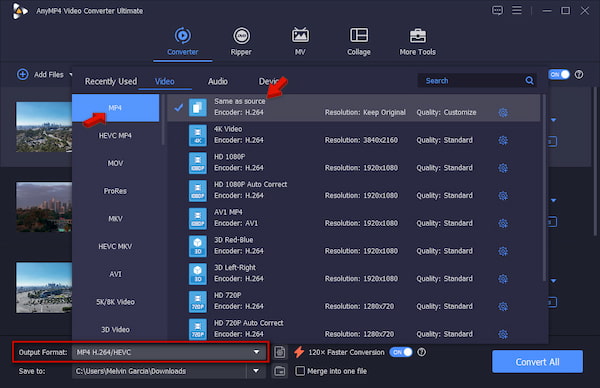Open settings gear for 3D Red-Blue profile
This screenshot has height=388, width=600.
click(x=503, y=251)
